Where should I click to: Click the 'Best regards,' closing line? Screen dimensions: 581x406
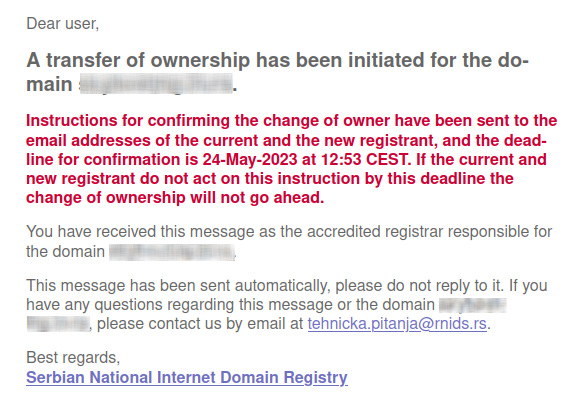(x=73, y=358)
